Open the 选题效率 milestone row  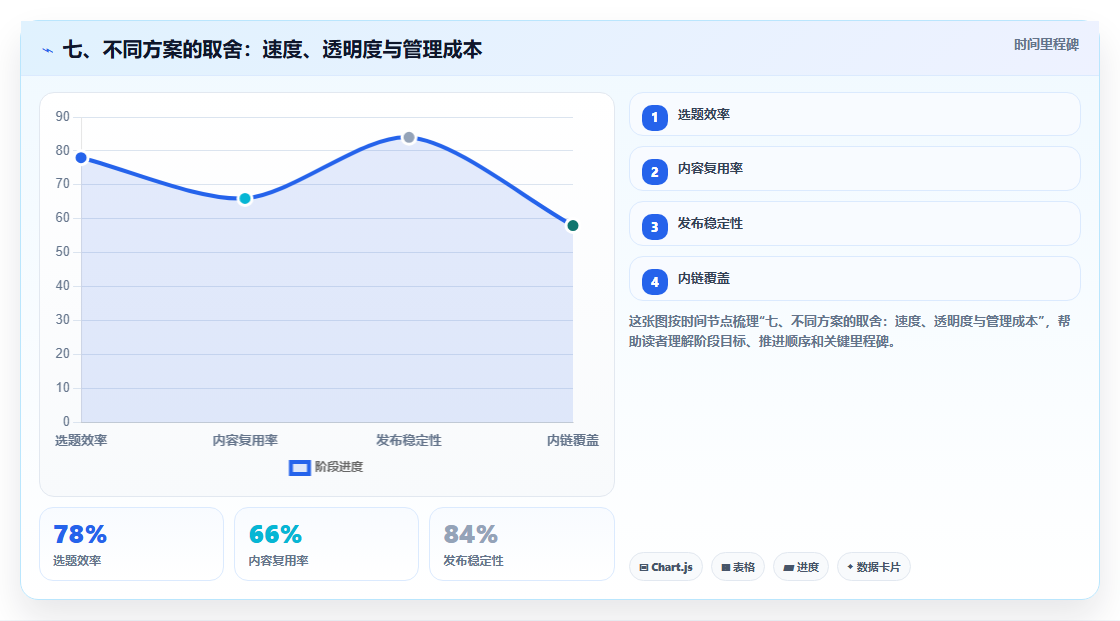(x=854, y=114)
